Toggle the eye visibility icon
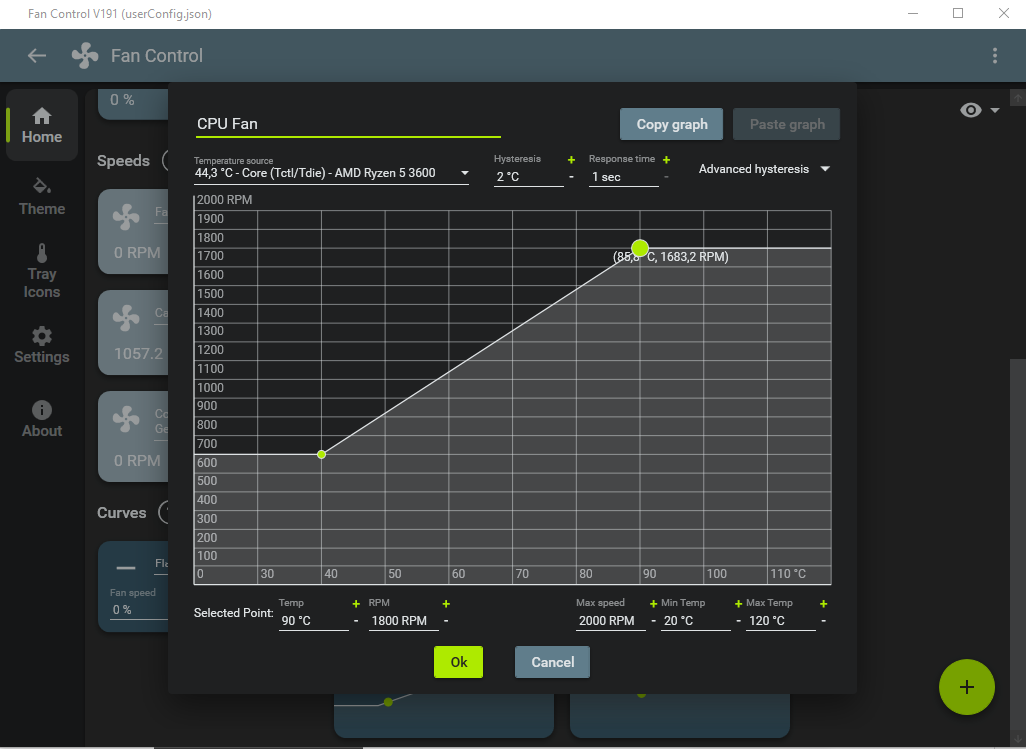Image resolution: width=1026 pixels, height=749 pixels. pyautogui.click(x=970, y=110)
